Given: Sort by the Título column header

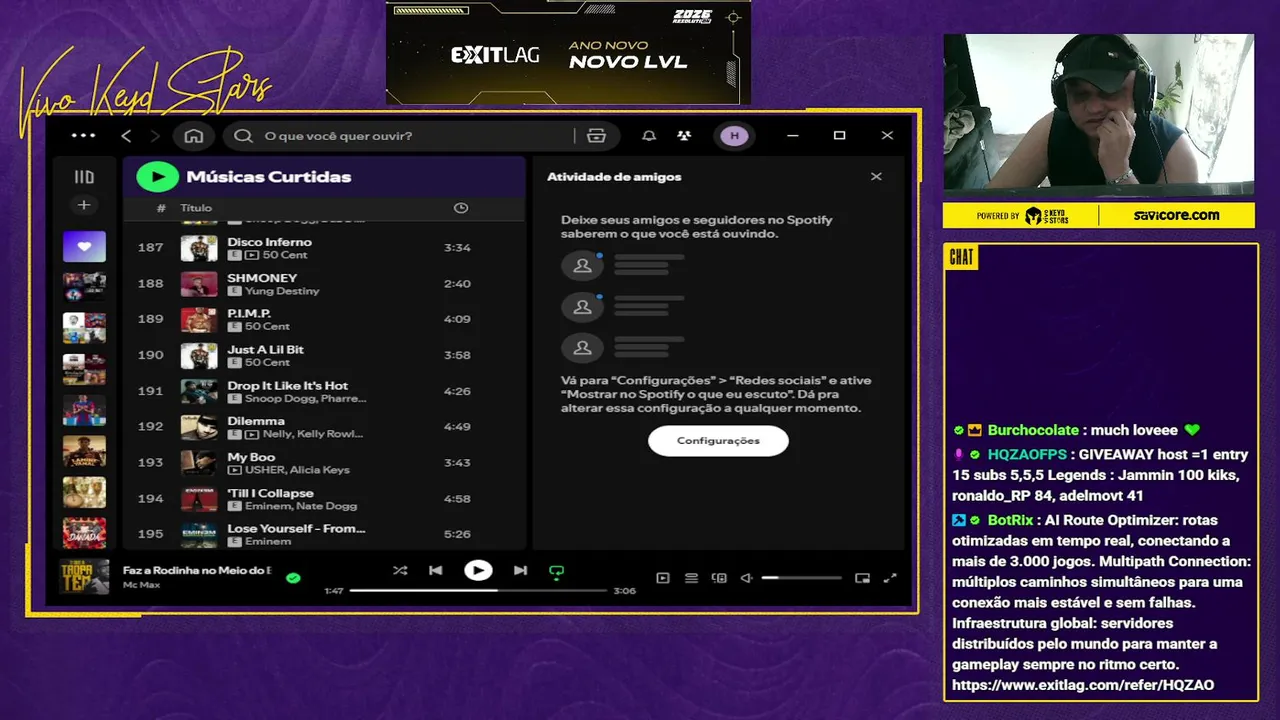Looking at the screenshot, I should pyautogui.click(x=196, y=208).
